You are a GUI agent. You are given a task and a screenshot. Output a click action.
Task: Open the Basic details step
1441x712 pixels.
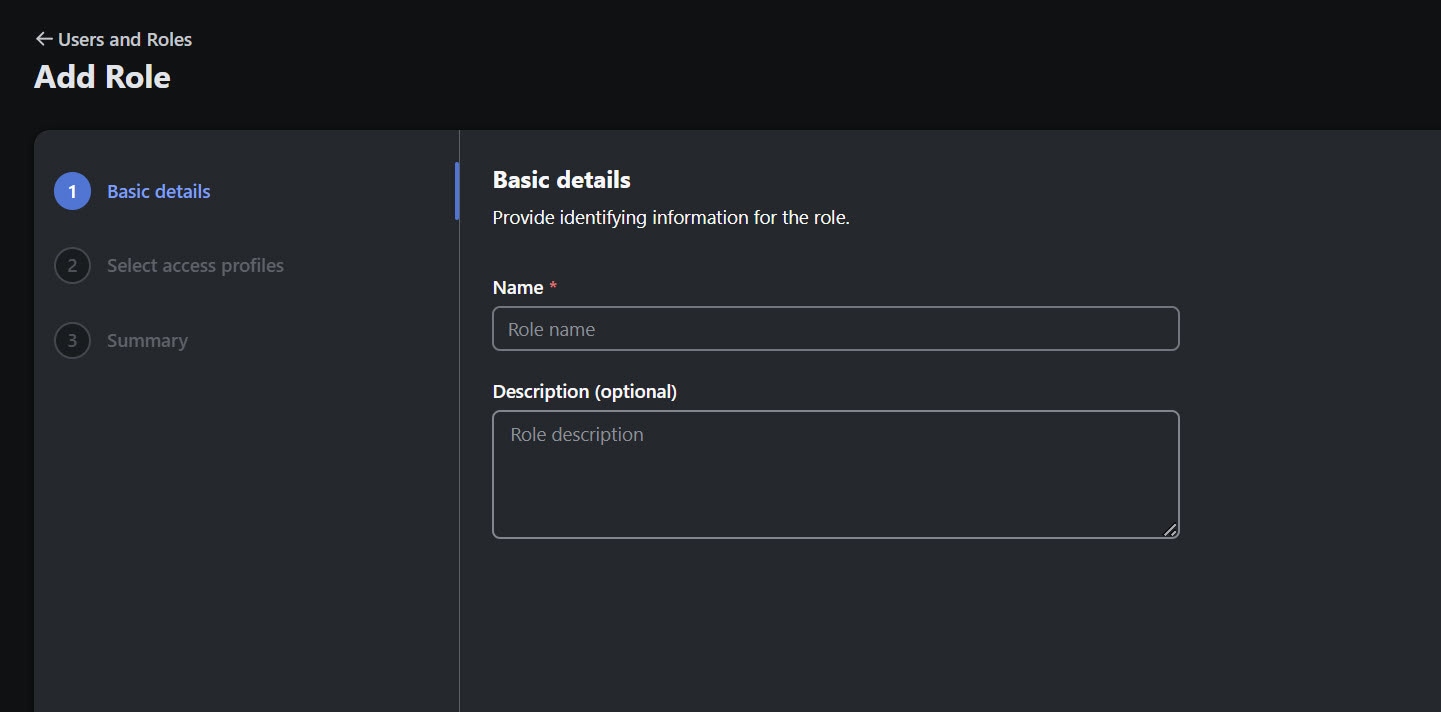(x=159, y=191)
